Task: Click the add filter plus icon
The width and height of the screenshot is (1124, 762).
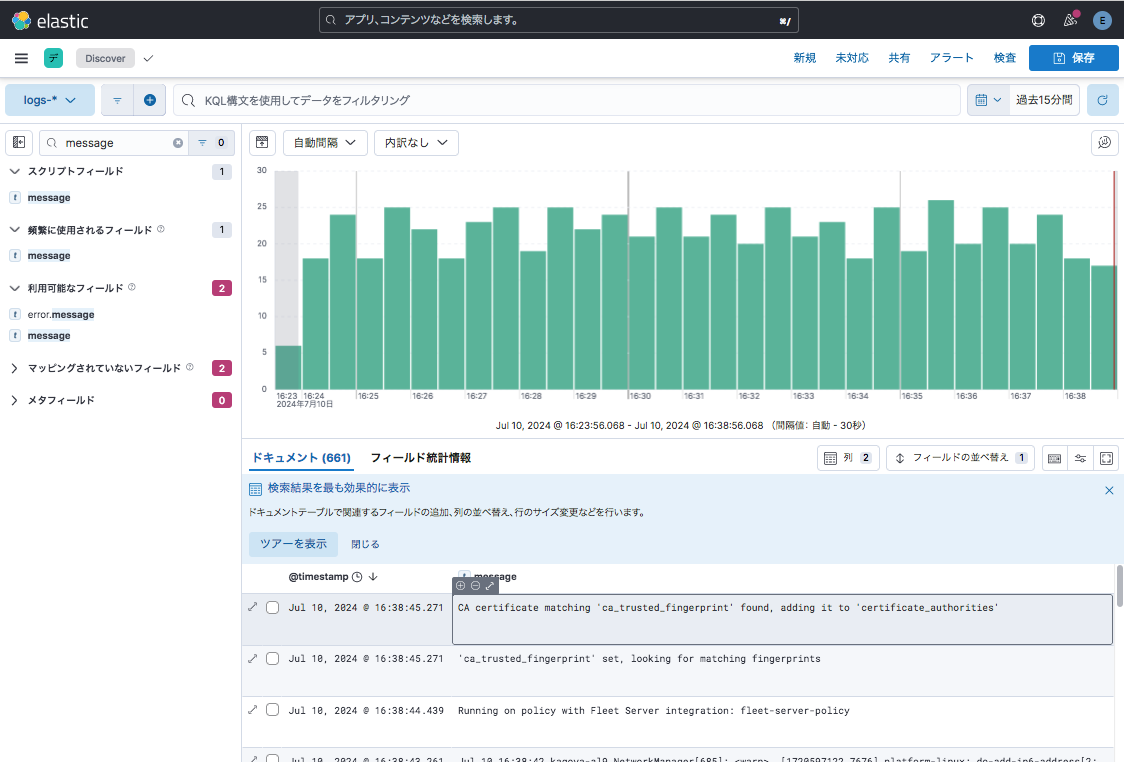Action: [150, 100]
